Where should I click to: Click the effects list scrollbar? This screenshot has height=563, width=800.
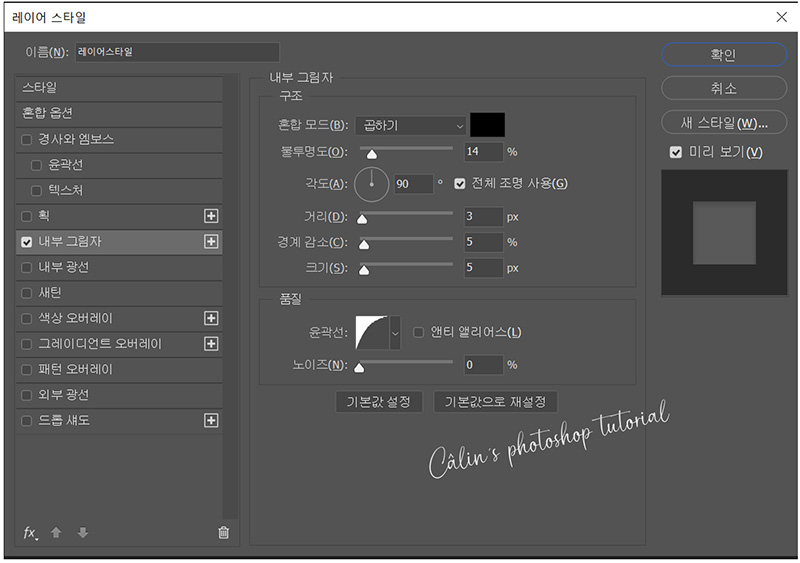[231, 297]
